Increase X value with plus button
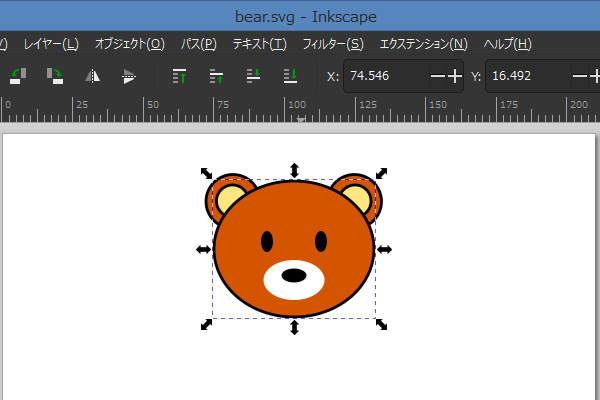This screenshot has width=600, height=400. 455,76
